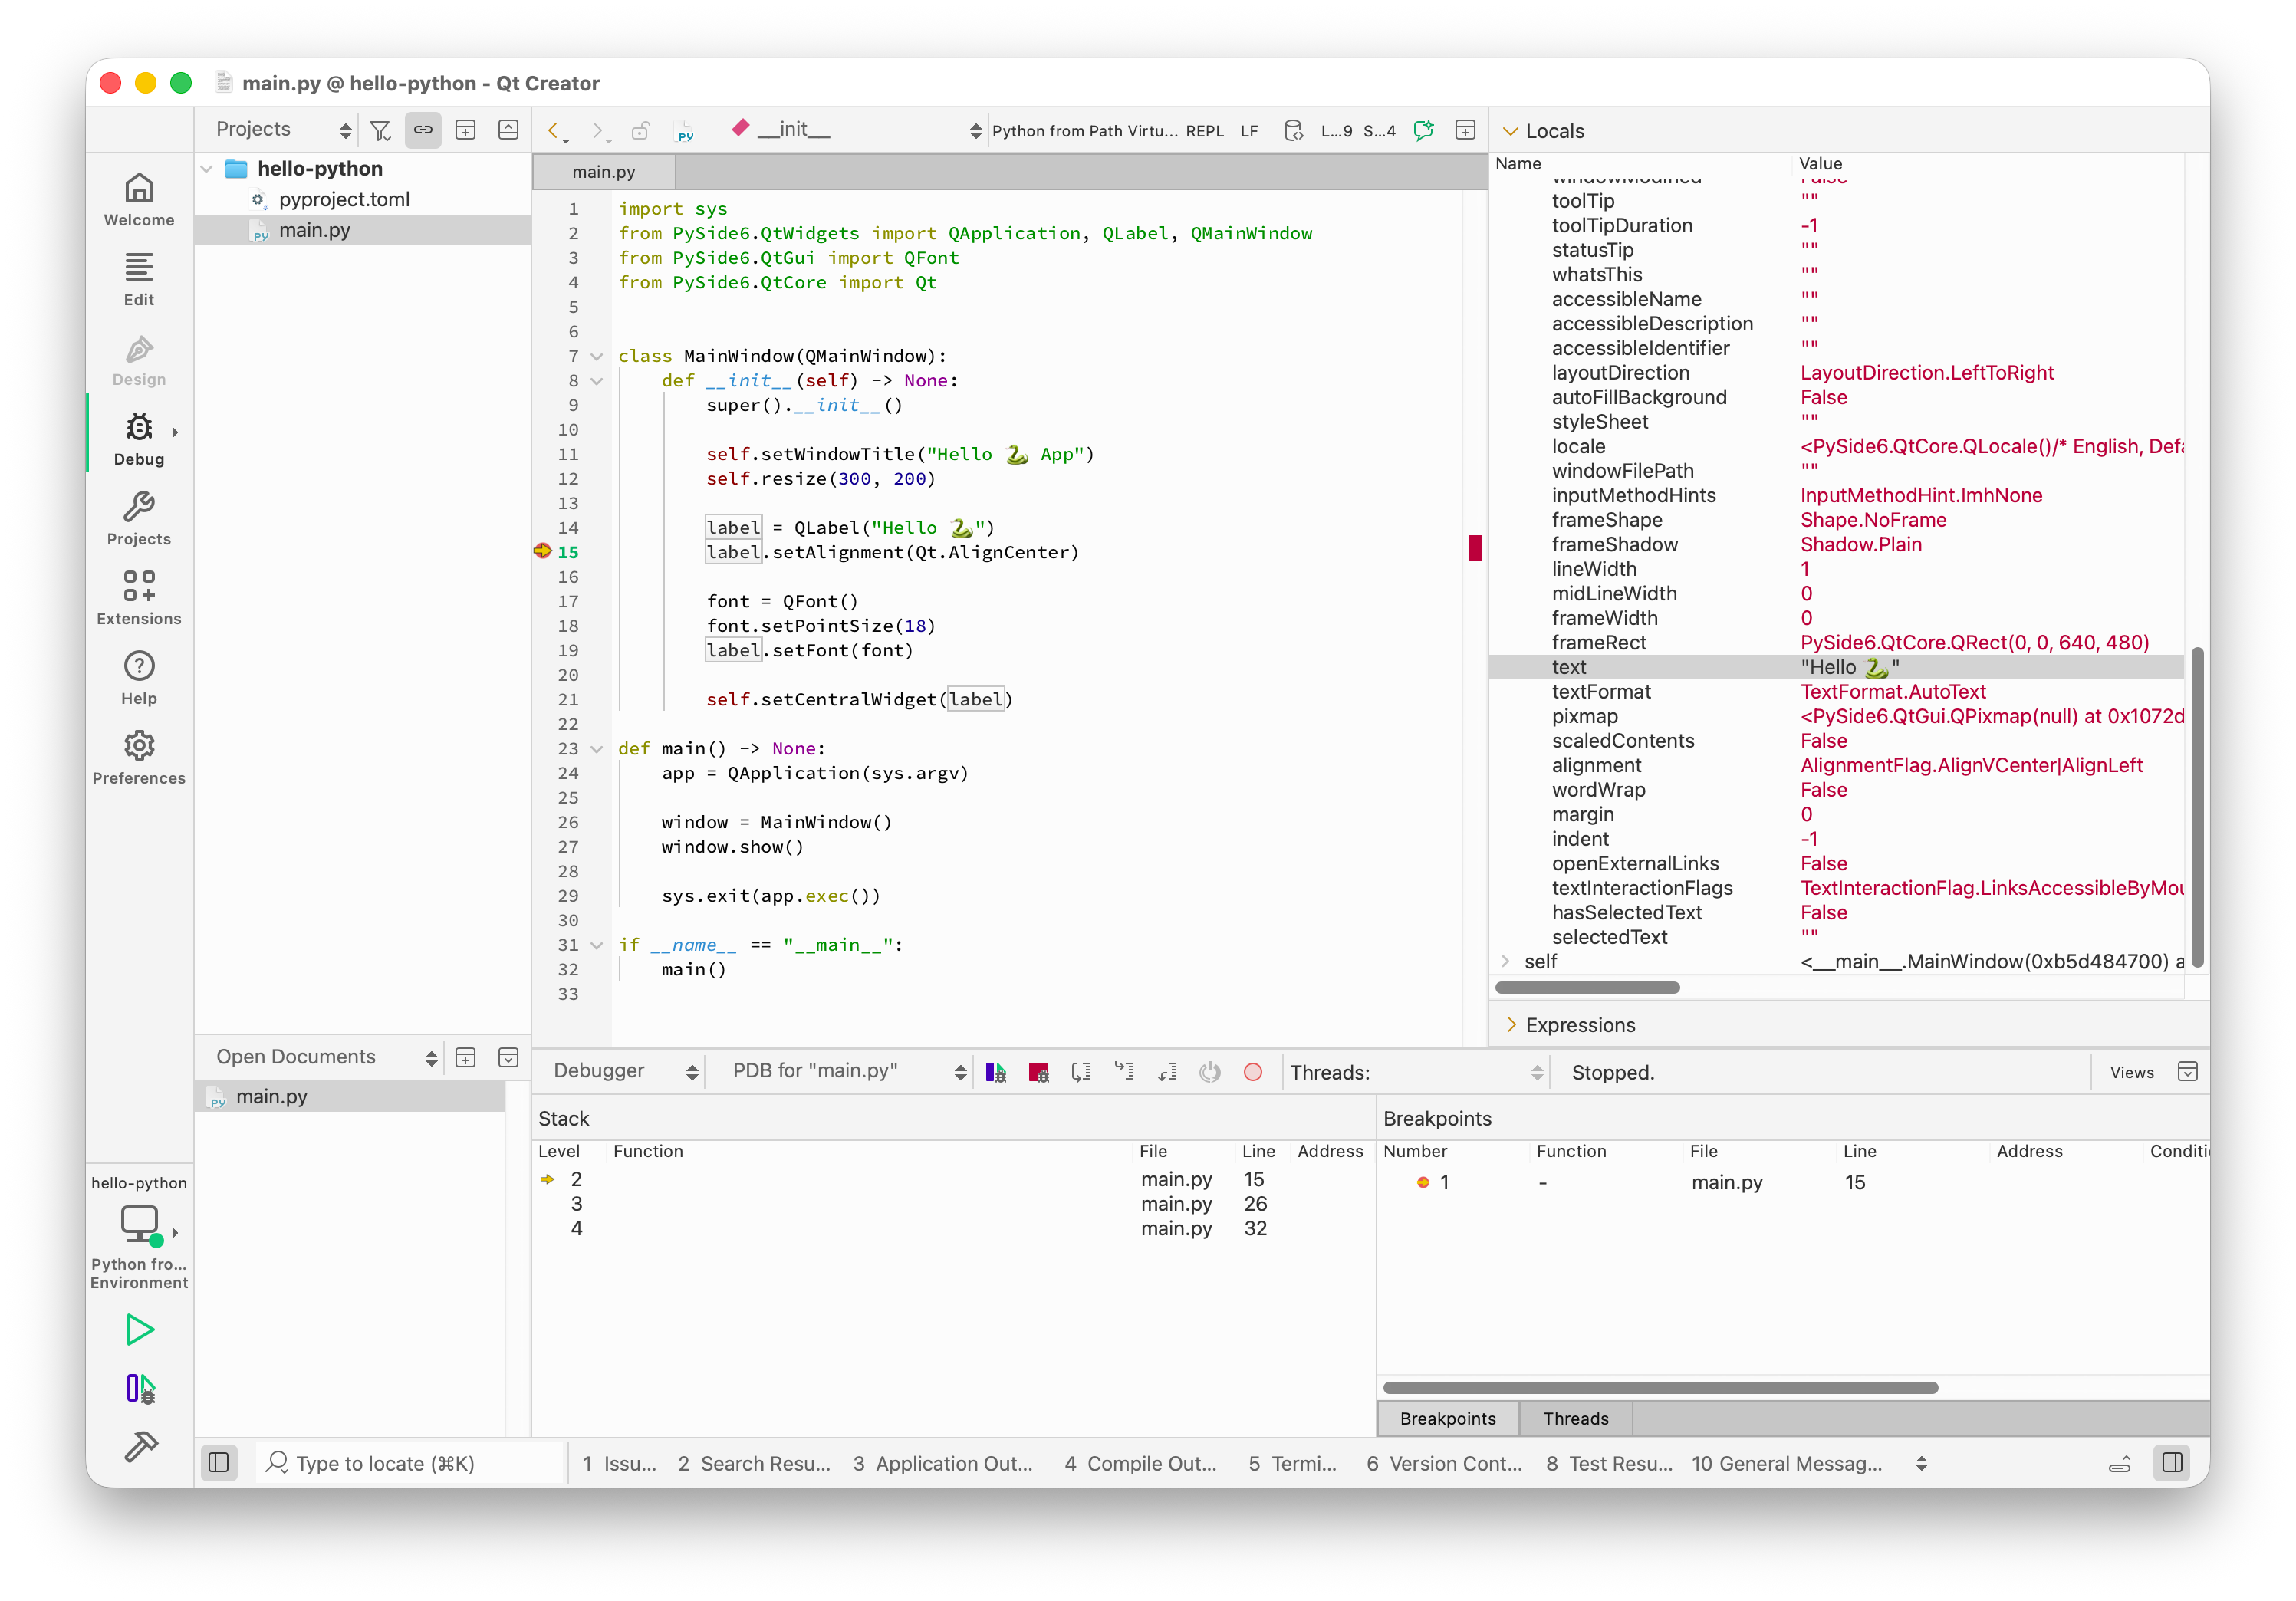Toggle right sidebar visibility

2172,1463
